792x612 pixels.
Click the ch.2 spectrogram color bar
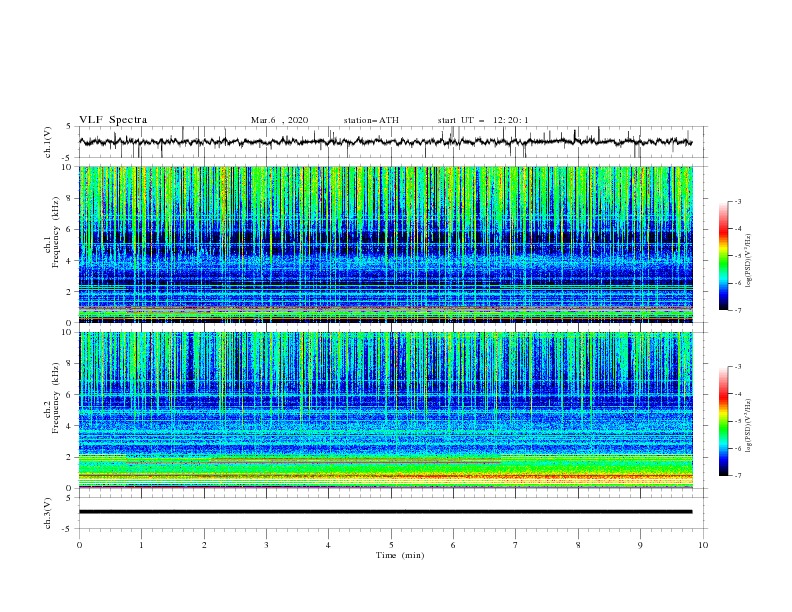tap(723, 421)
